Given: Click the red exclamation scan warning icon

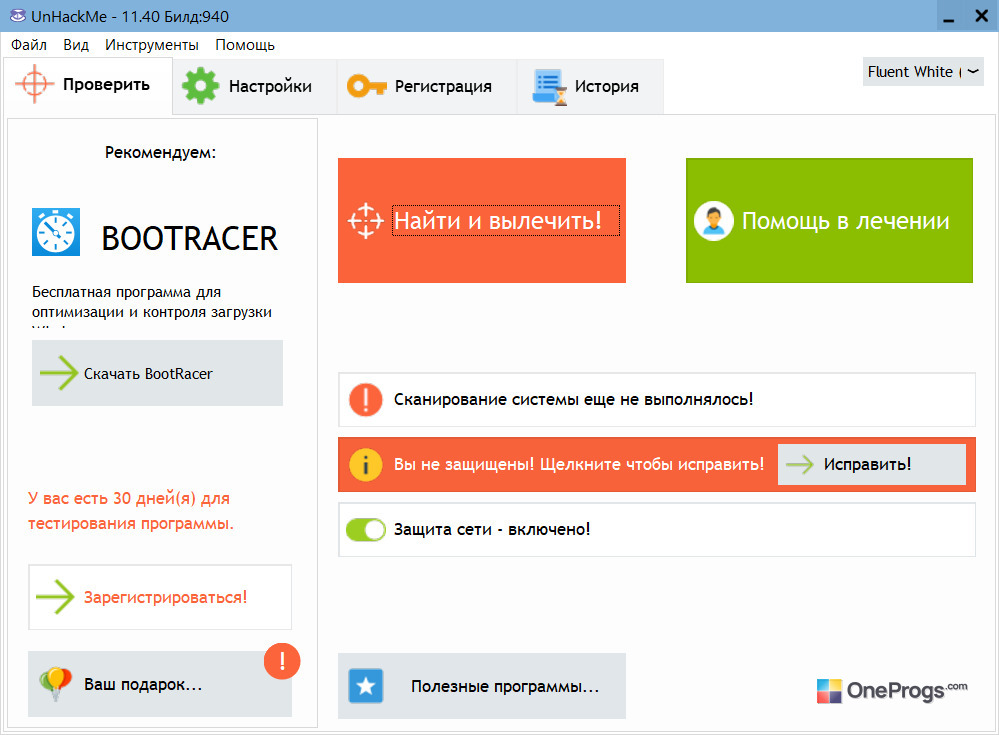Looking at the screenshot, I should [366, 400].
